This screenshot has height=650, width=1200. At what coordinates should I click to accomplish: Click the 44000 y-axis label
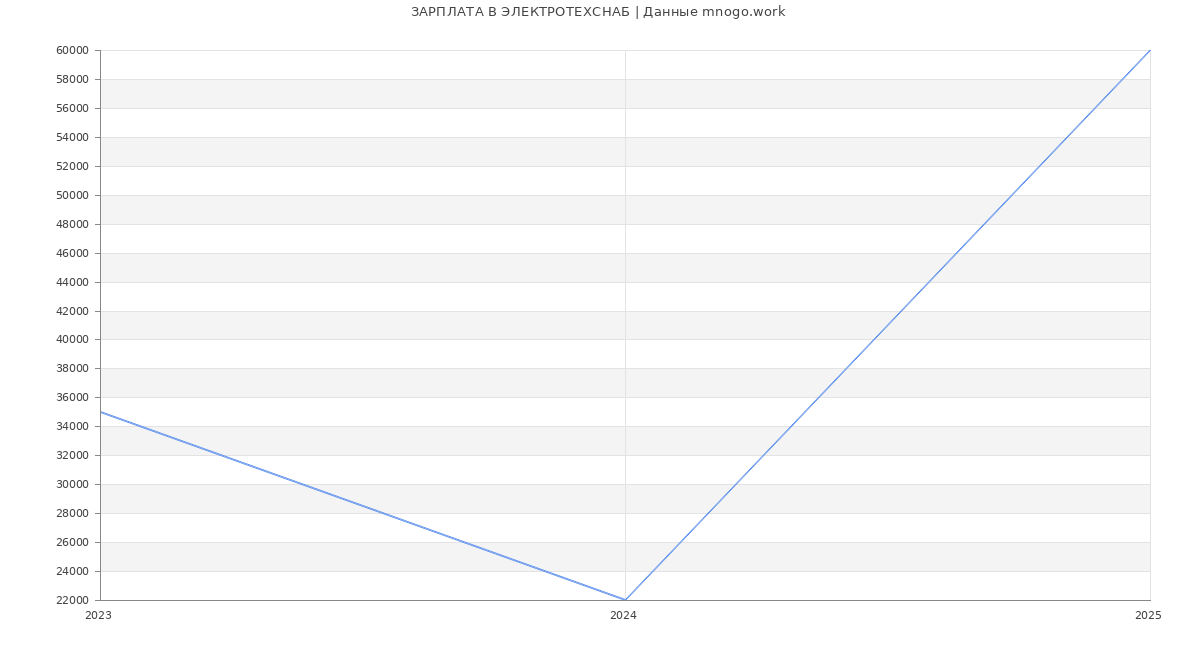tap(73, 282)
